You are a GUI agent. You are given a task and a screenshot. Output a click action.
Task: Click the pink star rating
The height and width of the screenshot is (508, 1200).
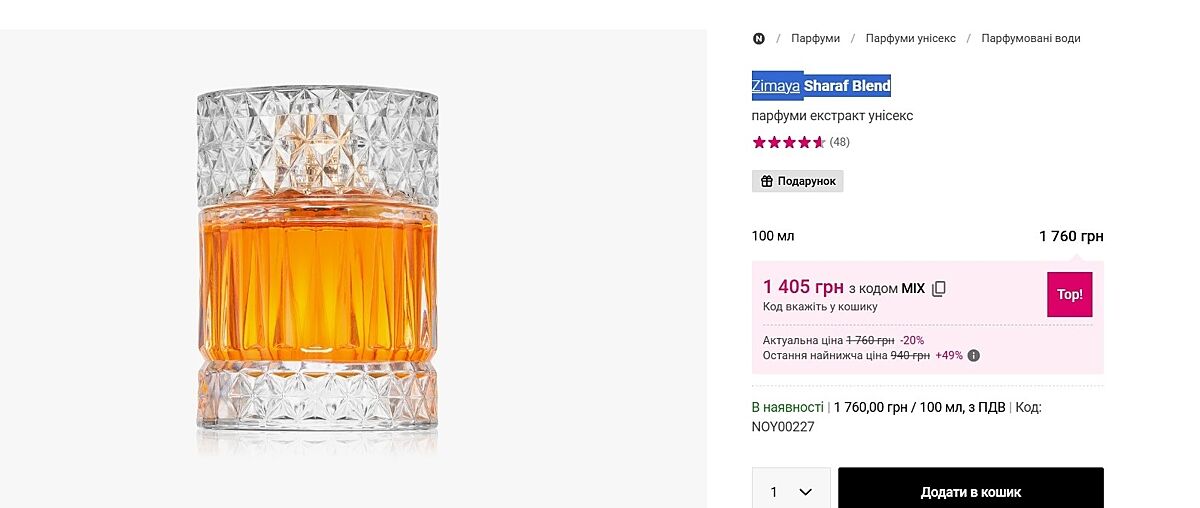point(789,142)
